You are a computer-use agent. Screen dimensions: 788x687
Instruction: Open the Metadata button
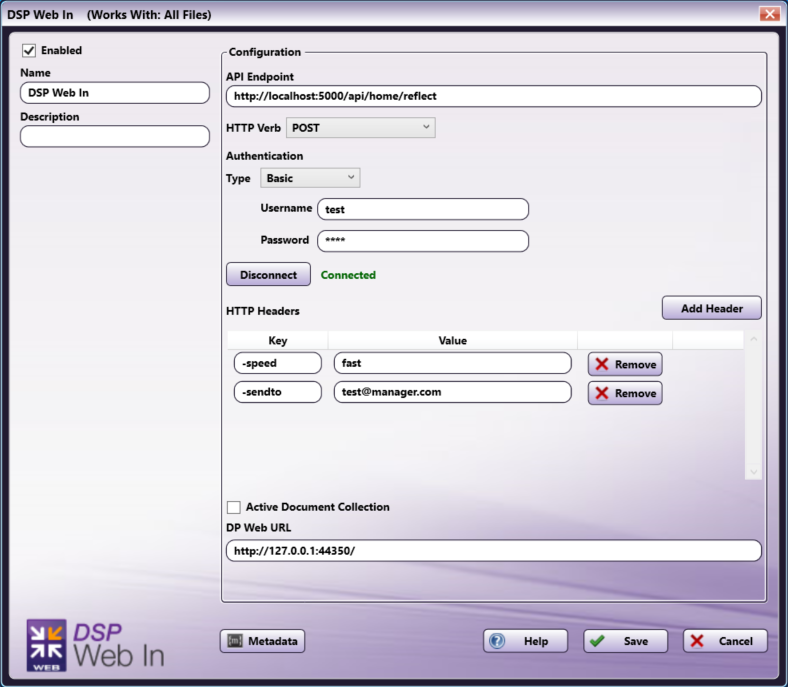(x=262, y=641)
